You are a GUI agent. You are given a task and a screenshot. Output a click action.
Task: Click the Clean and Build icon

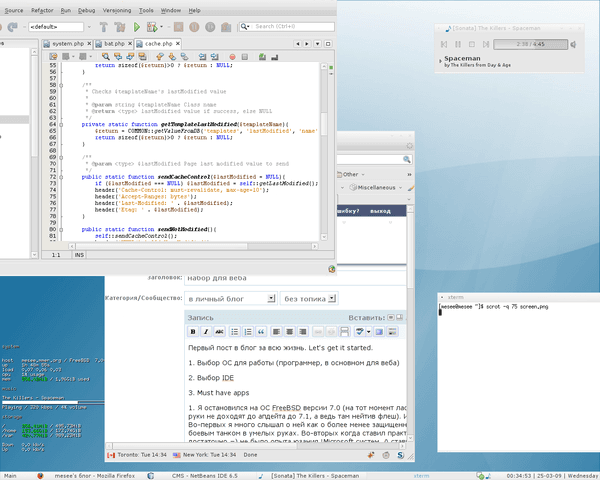point(120,27)
